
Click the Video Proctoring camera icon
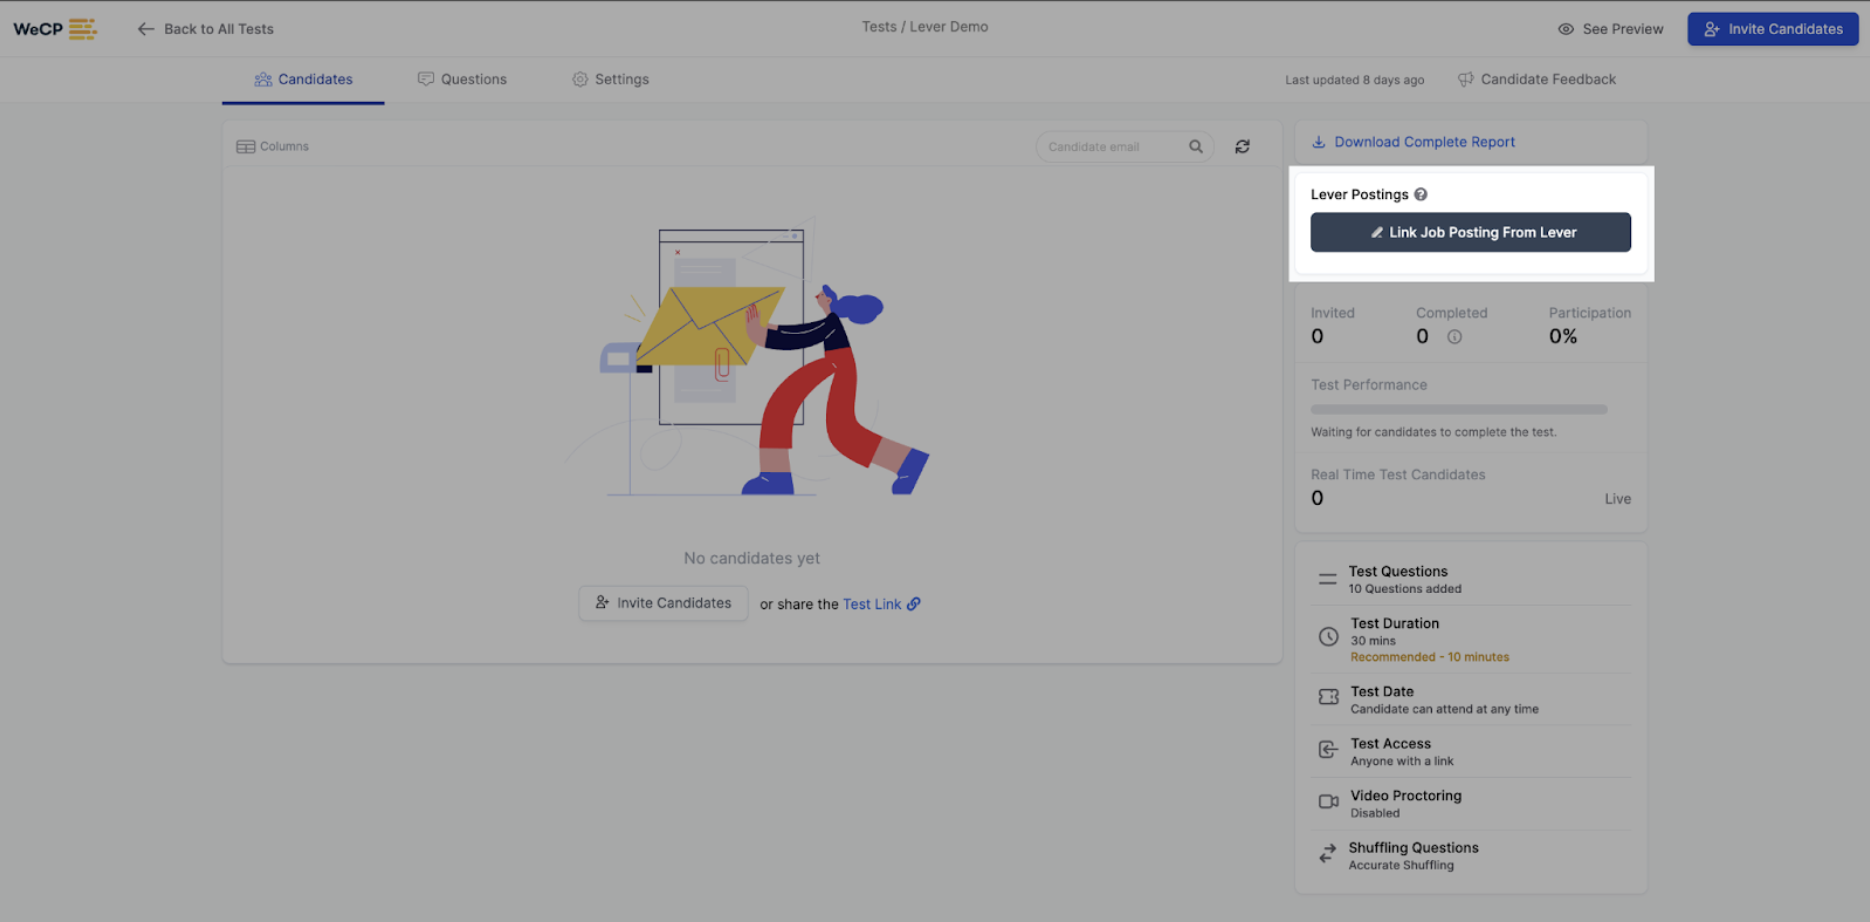pos(1328,802)
